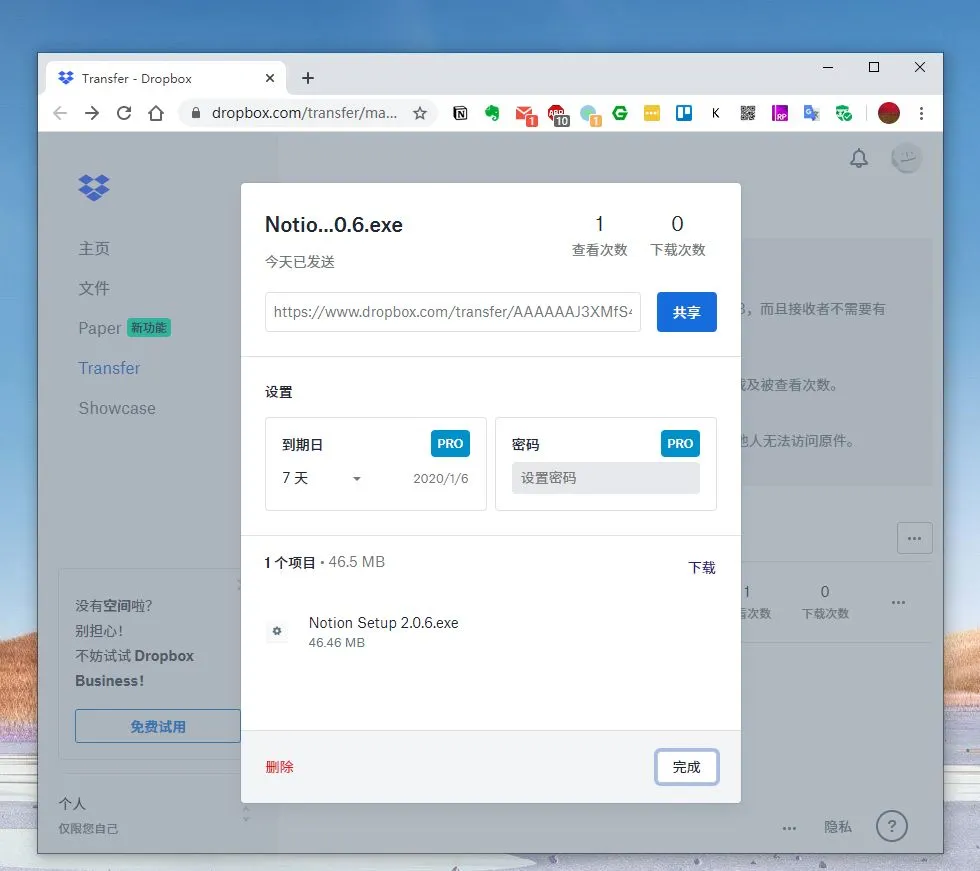The height and width of the screenshot is (871, 980).
Task: Bookmark this page with the star icon
Action: coord(420,113)
